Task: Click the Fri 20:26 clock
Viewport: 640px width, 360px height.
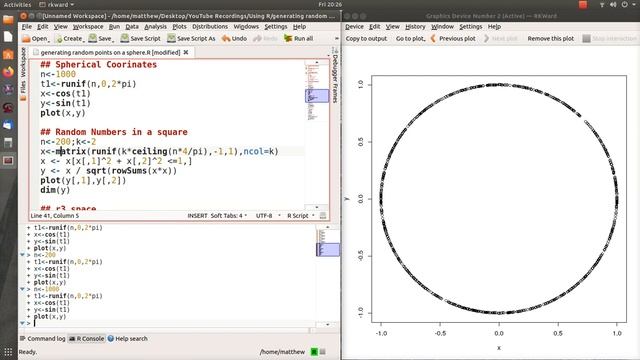Action: [x=330, y=4]
